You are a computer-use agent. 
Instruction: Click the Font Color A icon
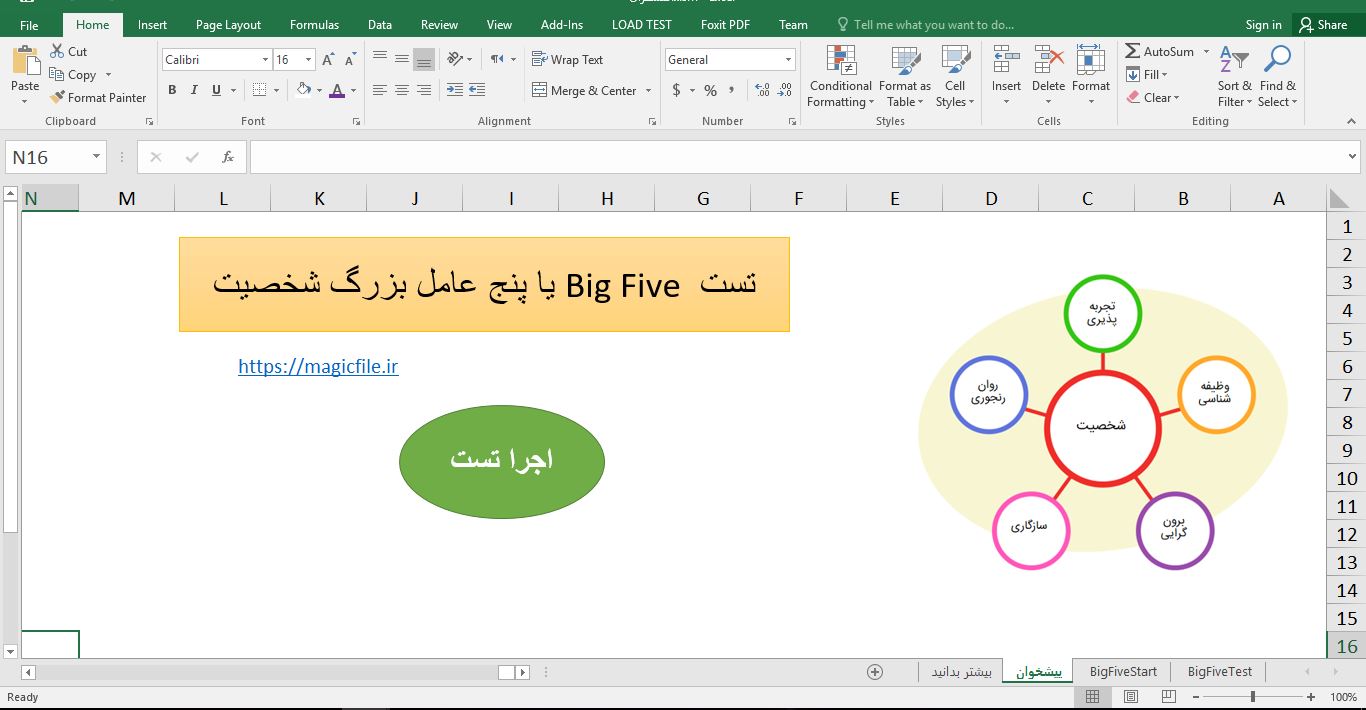point(337,90)
